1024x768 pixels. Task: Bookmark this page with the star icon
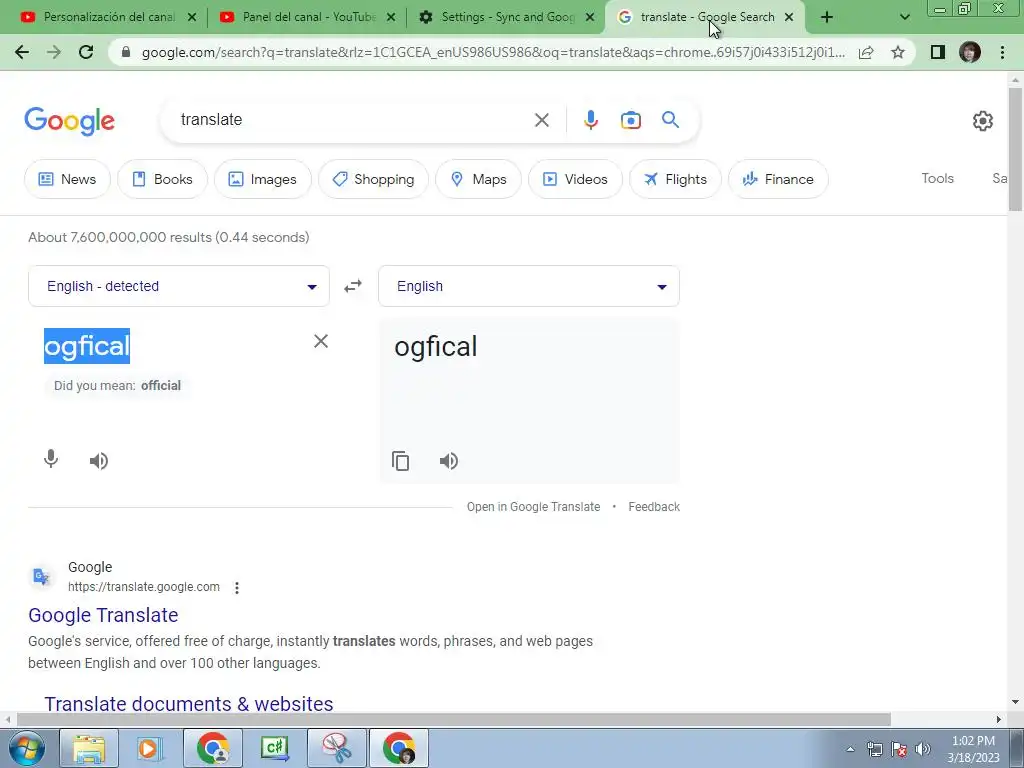pyautogui.click(x=898, y=52)
